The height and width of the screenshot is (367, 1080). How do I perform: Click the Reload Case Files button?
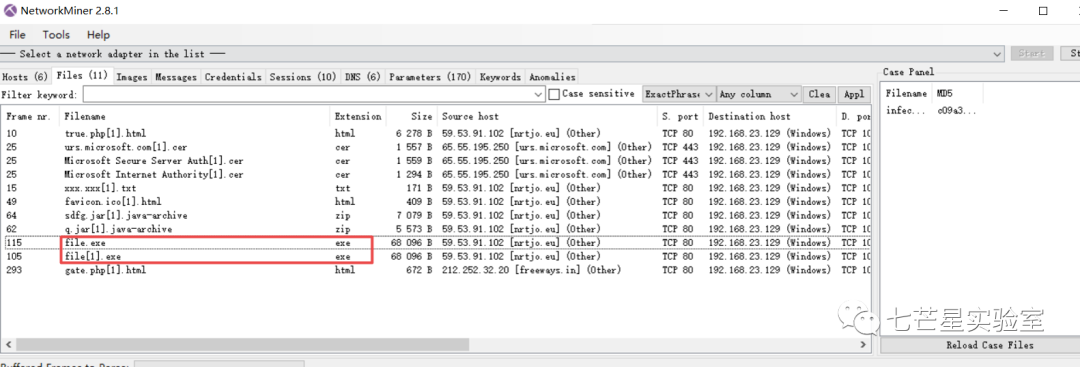pyautogui.click(x=990, y=345)
